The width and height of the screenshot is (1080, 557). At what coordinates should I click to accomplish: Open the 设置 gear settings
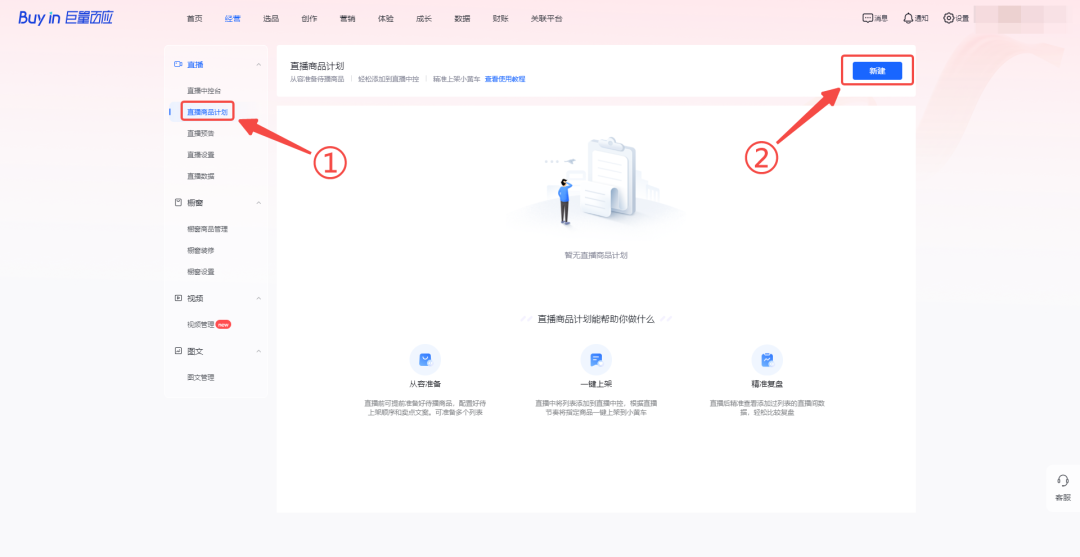948,18
